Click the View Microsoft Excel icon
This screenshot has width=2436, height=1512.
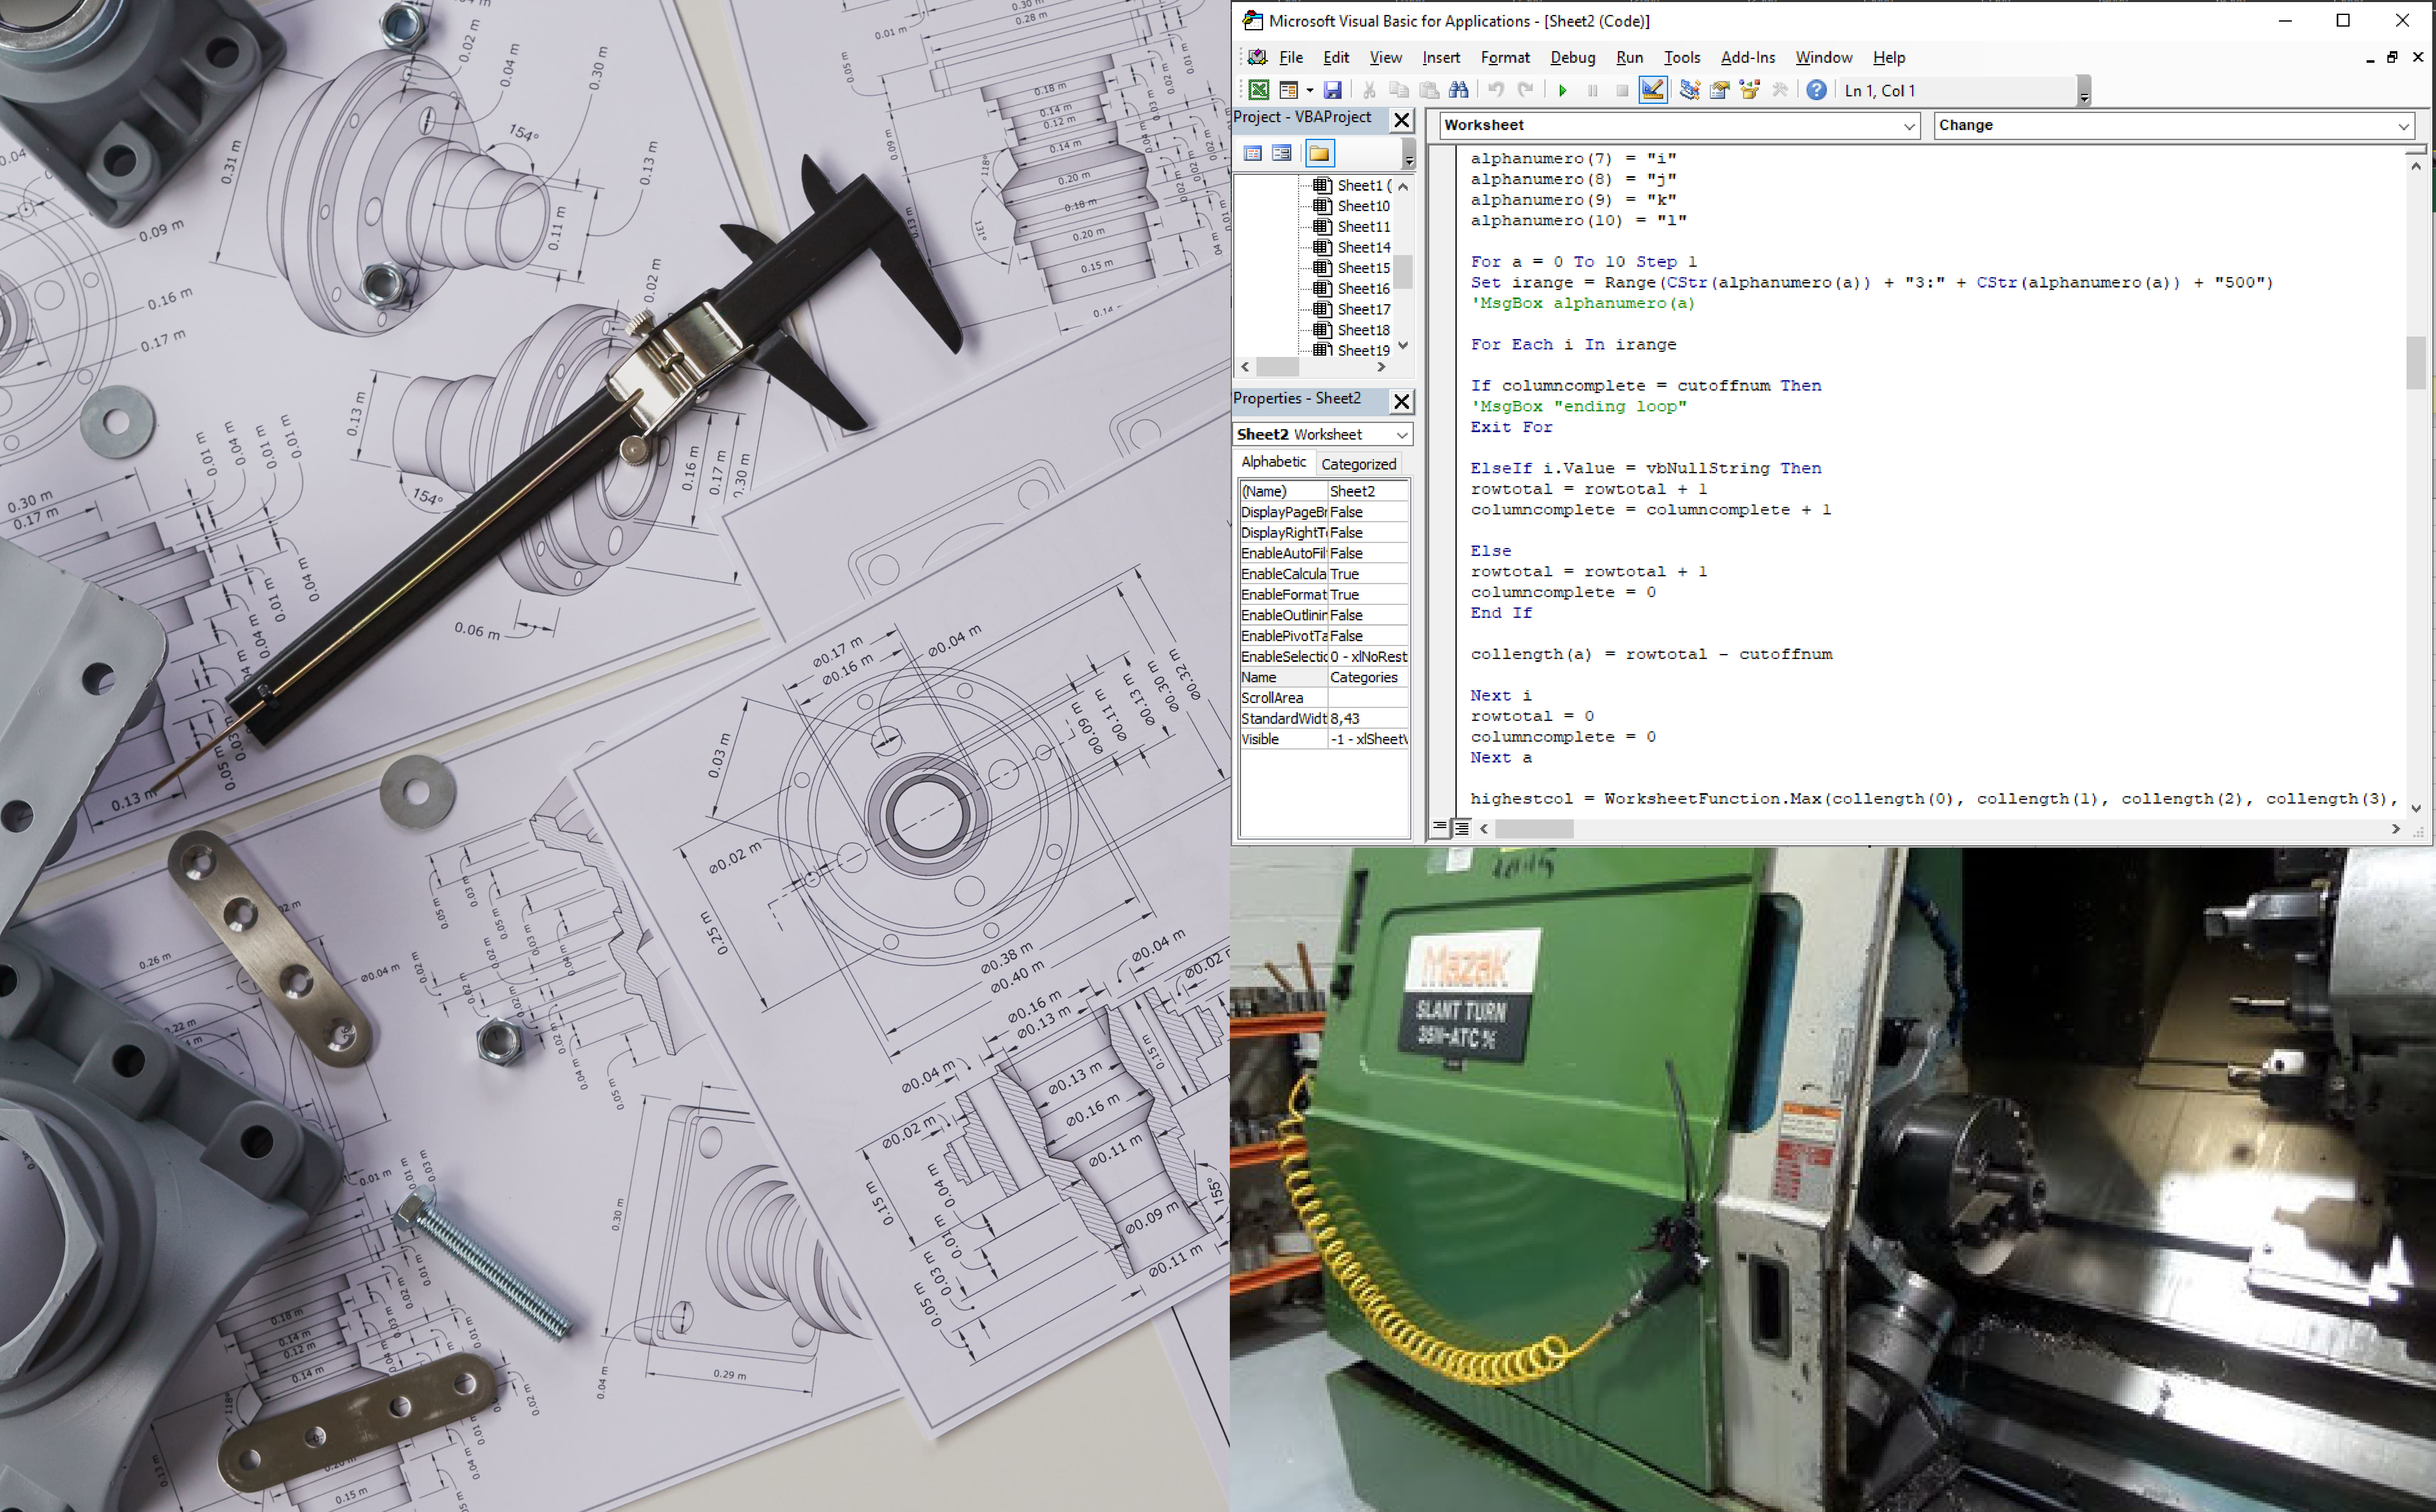coord(1259,90)
